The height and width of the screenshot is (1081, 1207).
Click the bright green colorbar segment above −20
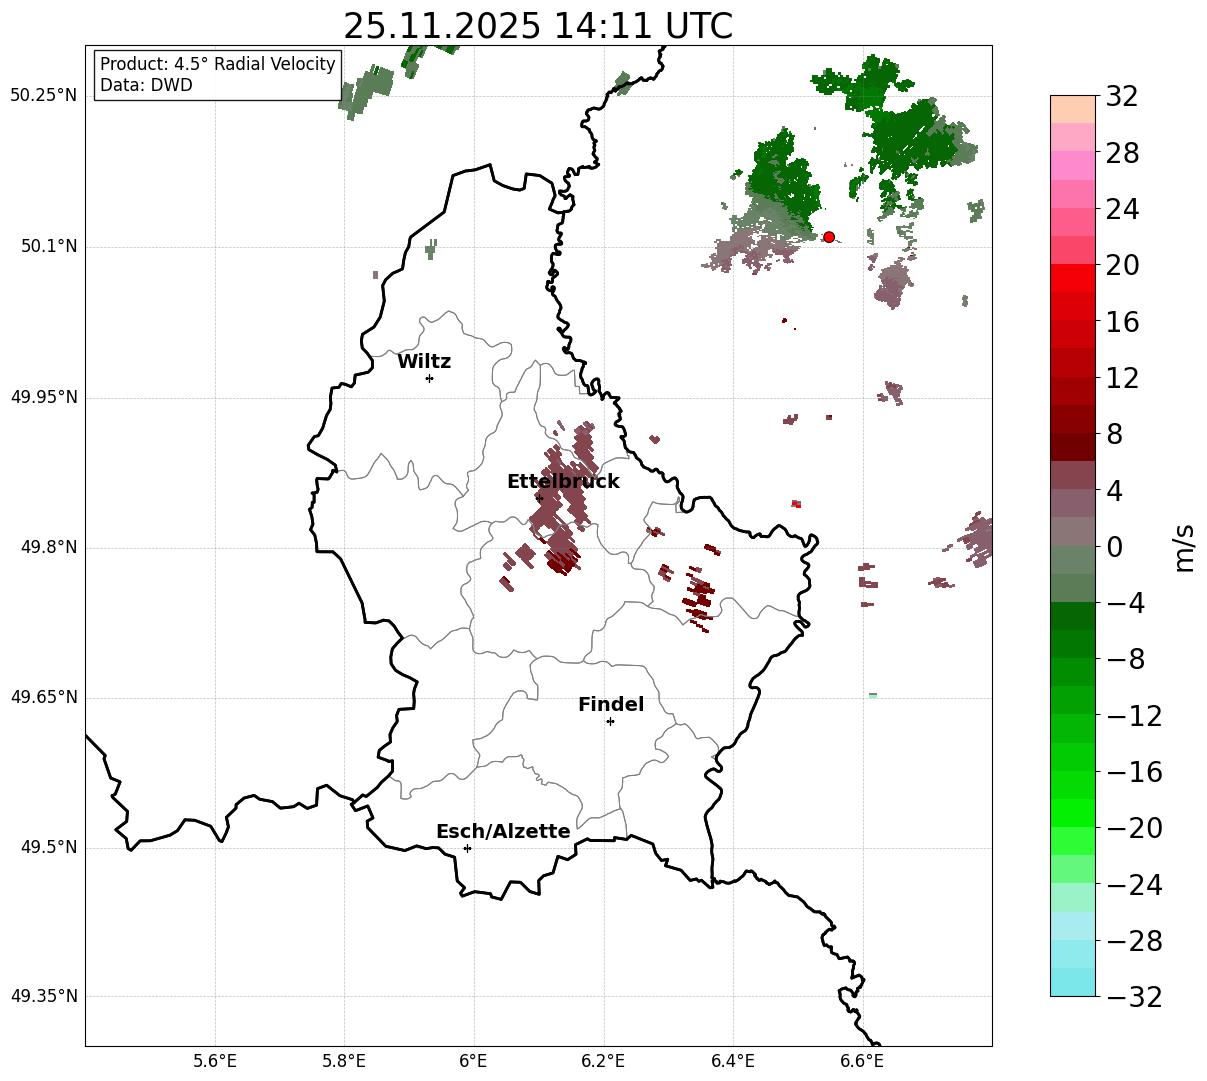1073,813
